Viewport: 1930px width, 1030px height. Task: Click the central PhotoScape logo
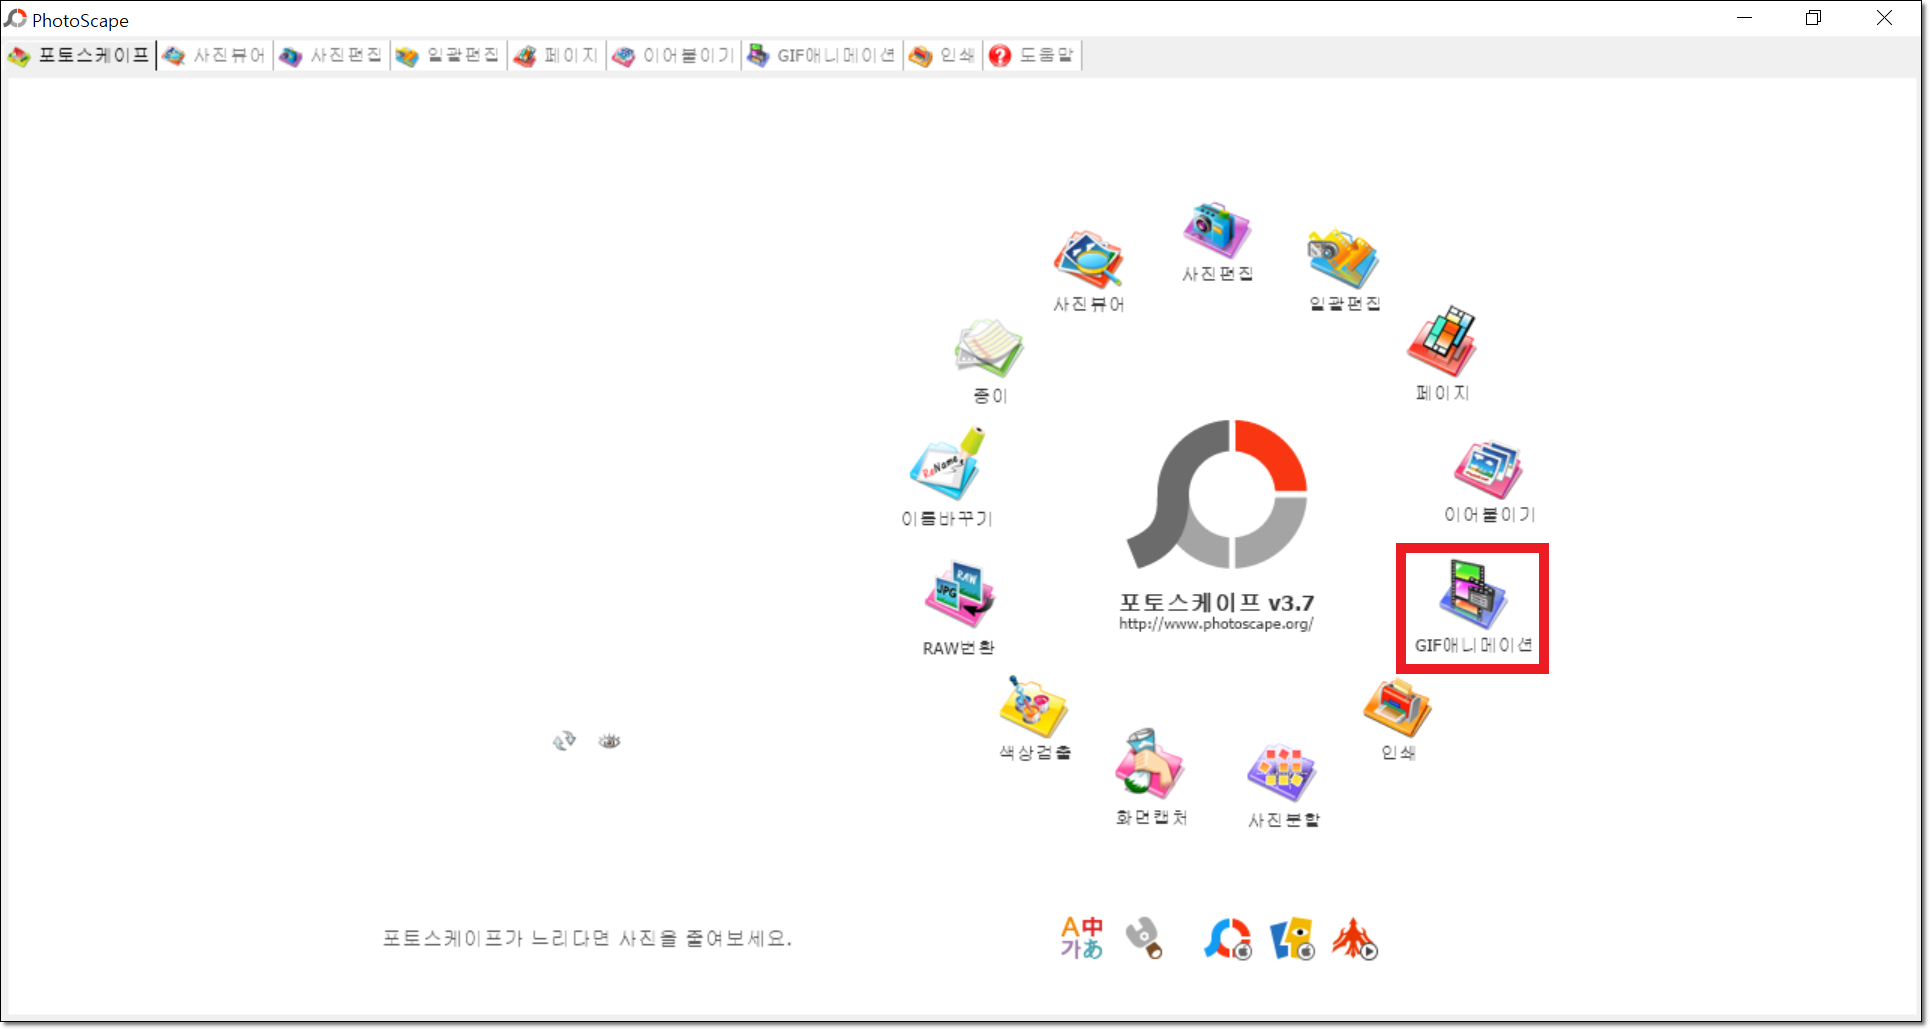click(1217, 494)
